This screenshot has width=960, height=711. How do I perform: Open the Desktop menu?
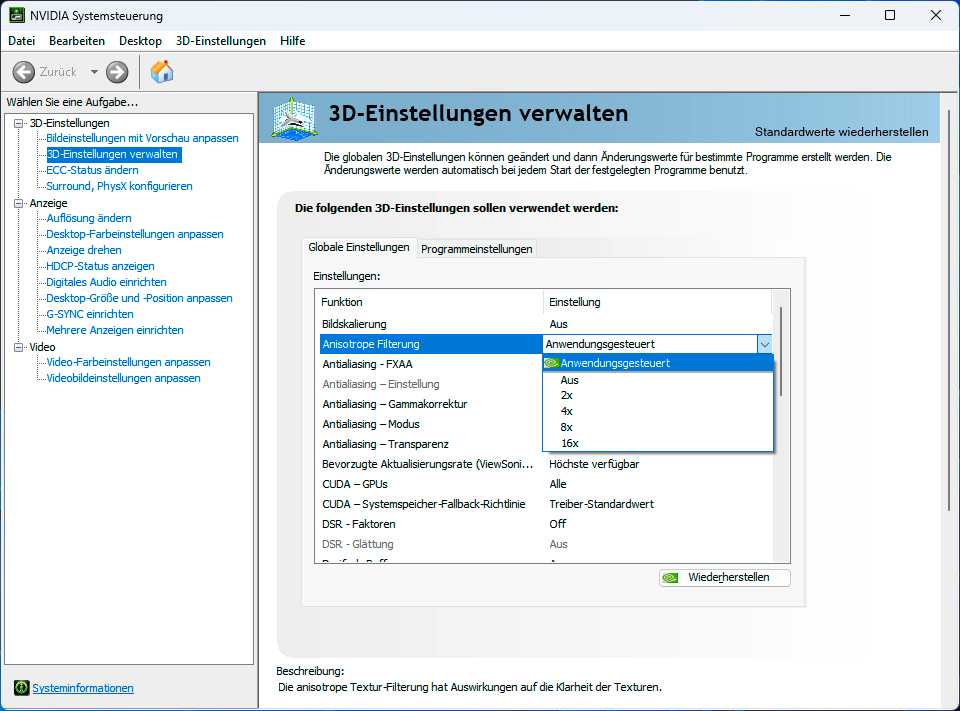pos(140,41)
